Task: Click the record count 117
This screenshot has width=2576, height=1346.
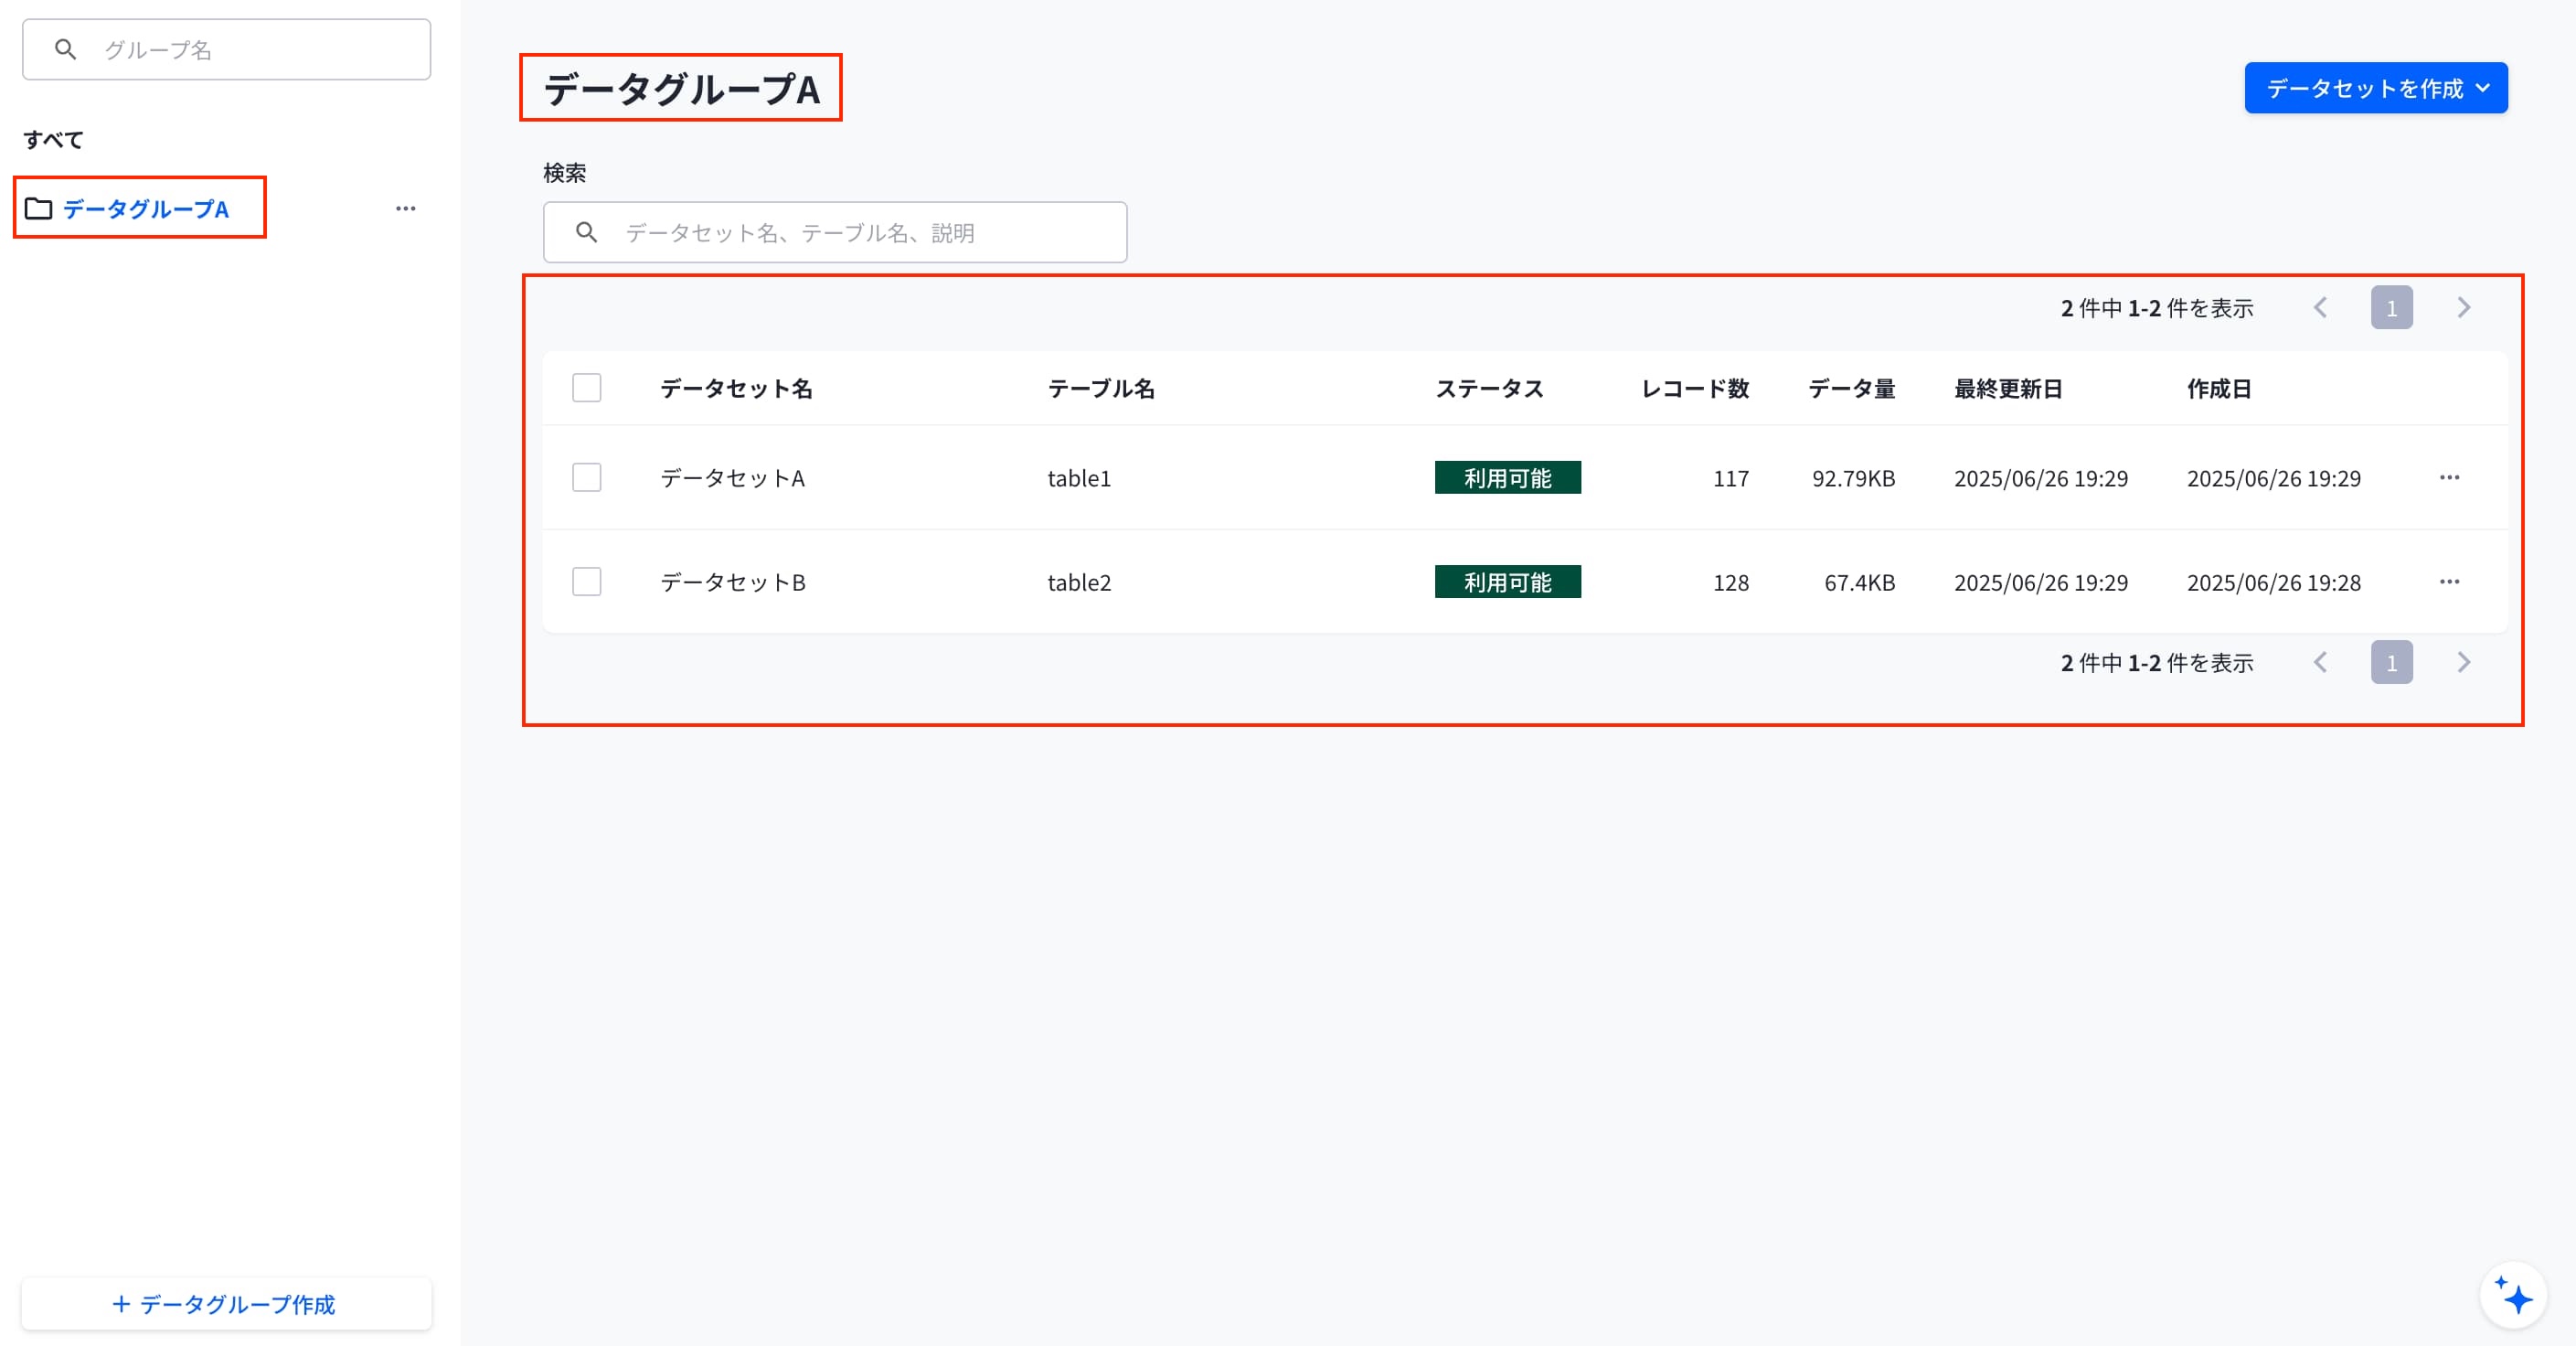Action: pyautogui.click(x=1731, y=478)
